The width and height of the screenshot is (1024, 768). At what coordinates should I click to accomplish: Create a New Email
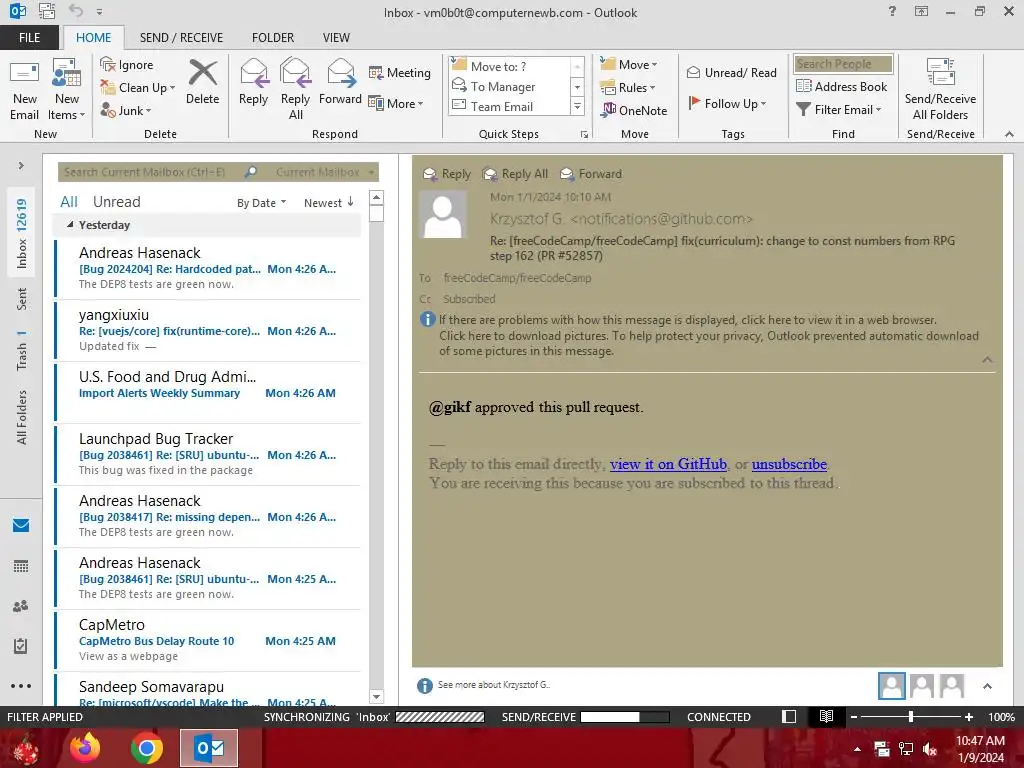click(25, 90)
